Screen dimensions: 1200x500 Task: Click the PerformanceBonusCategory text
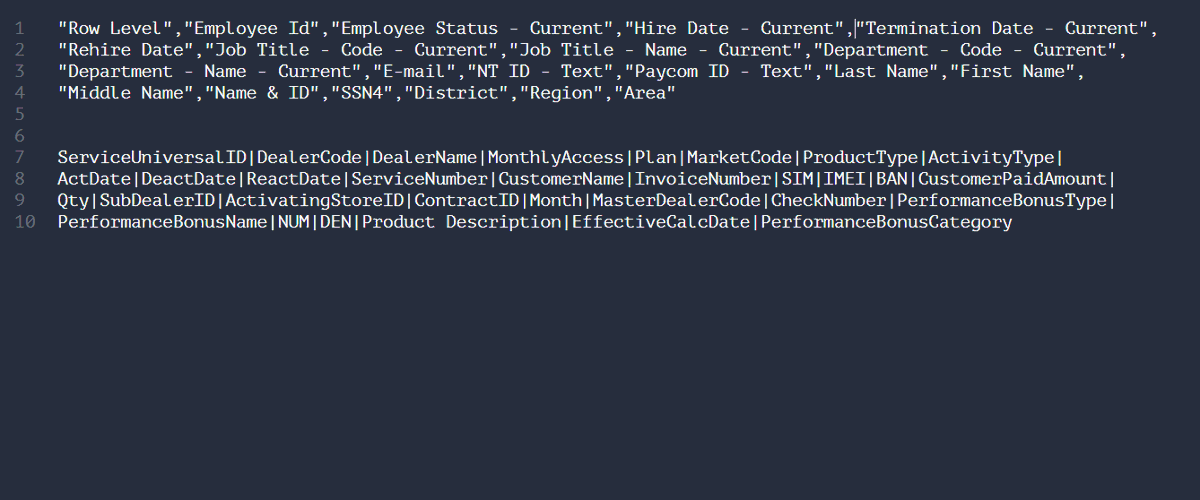[x=887, y=222]
